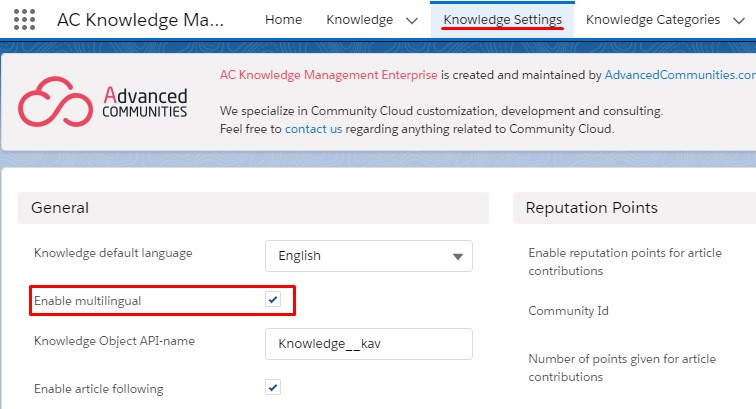Image resolution: width=756 pixels, height=409 pixels.
Task: Click the Enable reputation points label
Action: click(x=625, y=262)
